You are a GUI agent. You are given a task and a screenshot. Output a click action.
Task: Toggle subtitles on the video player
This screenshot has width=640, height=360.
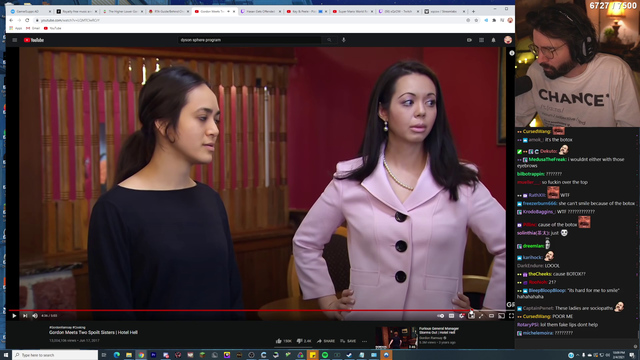click(451, 316)
